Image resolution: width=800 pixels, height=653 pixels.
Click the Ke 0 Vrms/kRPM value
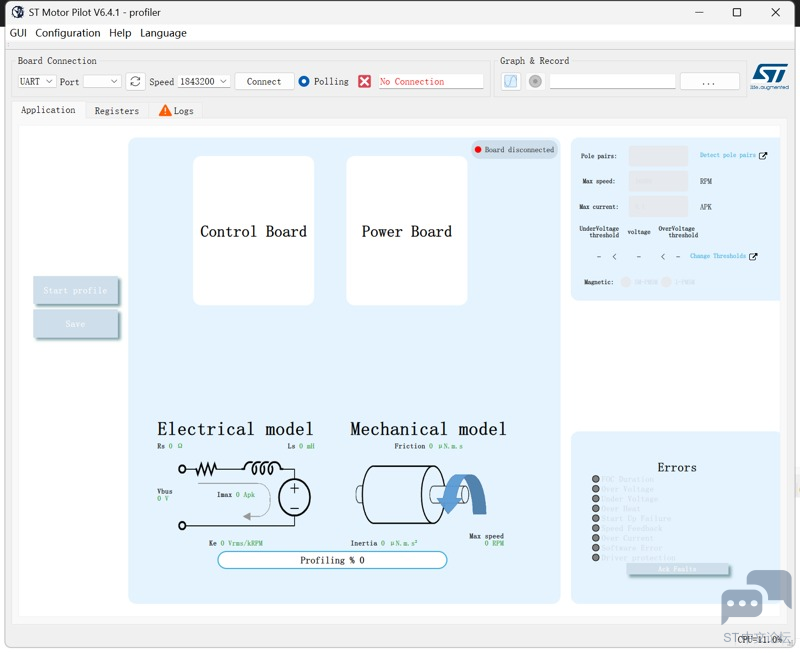coord(236,543)
